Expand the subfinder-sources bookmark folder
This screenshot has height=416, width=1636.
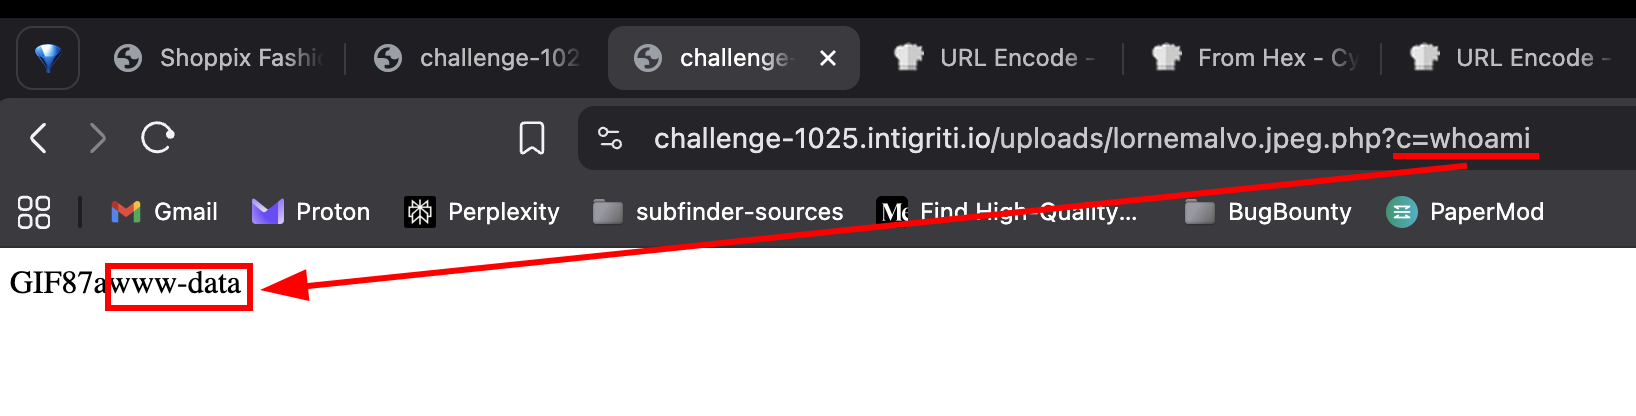coord(718,212)
